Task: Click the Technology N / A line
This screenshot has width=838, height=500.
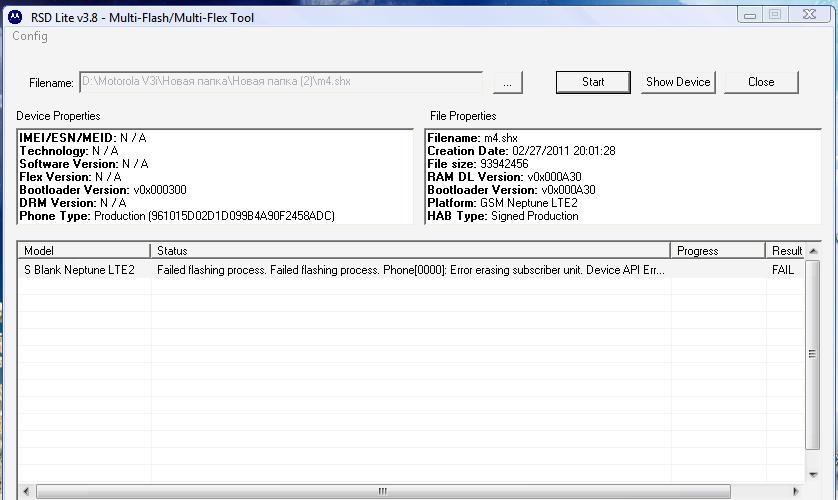Action: pos(69,151)
